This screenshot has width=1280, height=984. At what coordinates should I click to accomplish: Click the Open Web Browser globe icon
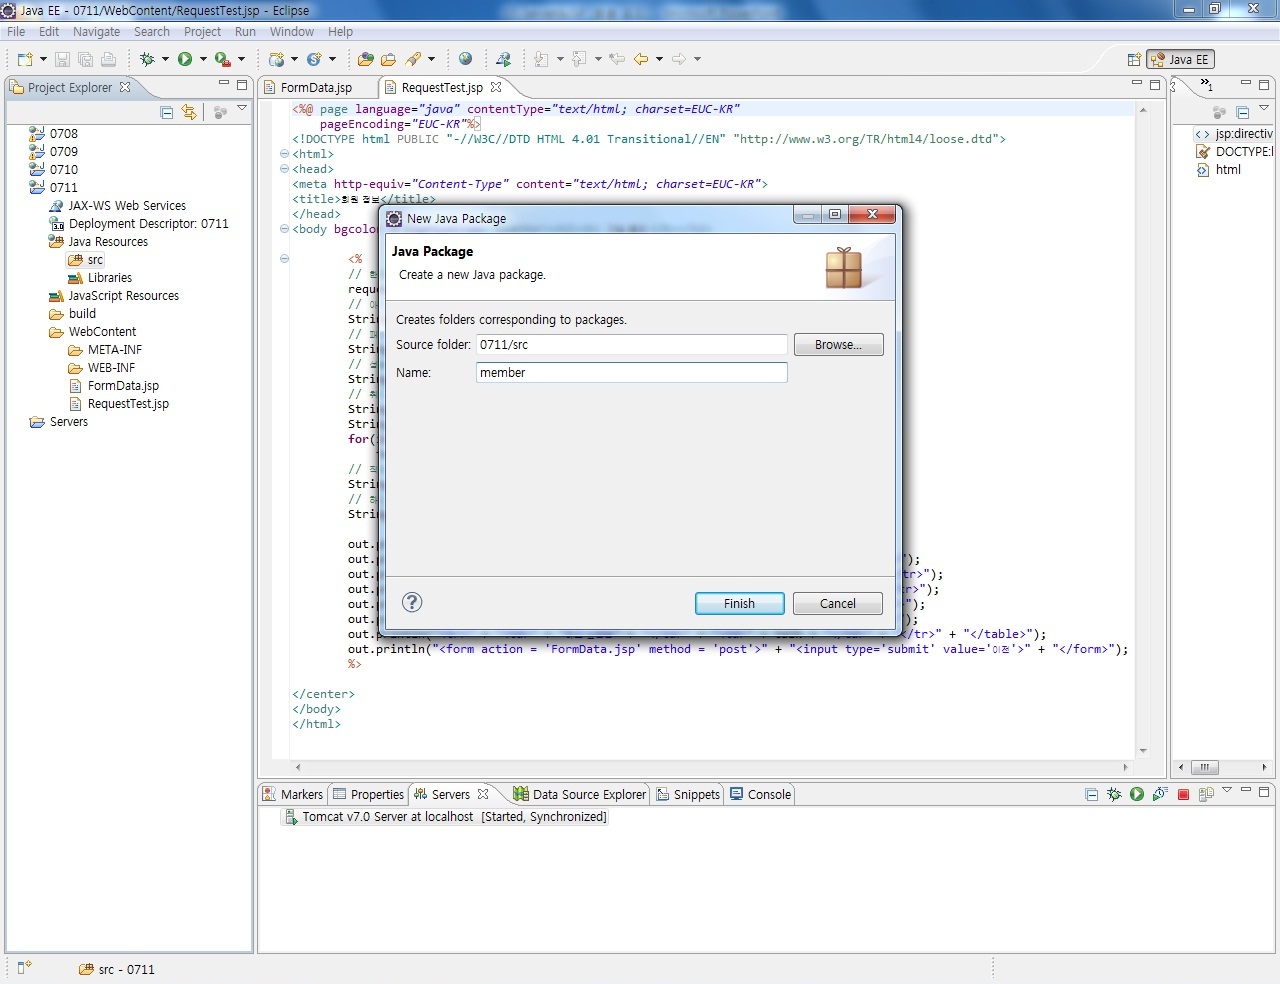click(465, 59)
